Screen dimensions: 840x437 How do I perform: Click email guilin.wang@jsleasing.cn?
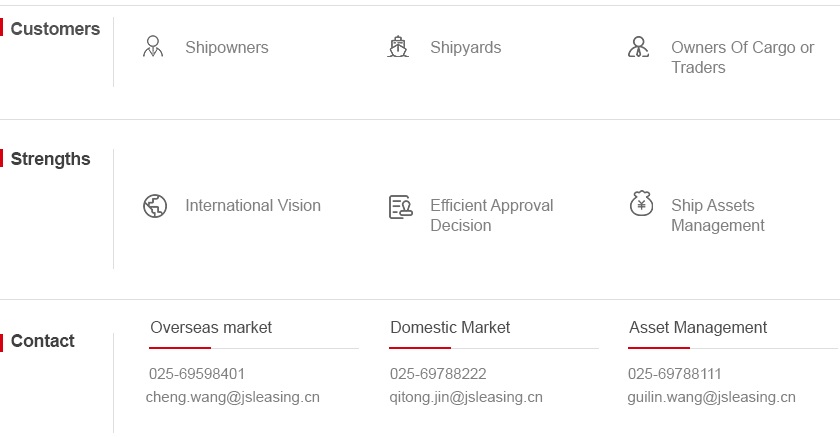(711, 397)
